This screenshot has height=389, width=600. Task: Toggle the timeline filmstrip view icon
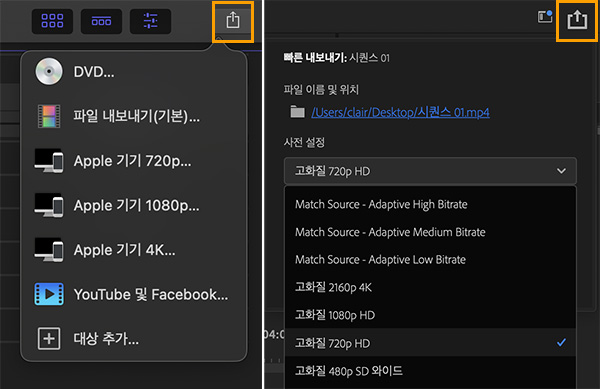(101, 21)
